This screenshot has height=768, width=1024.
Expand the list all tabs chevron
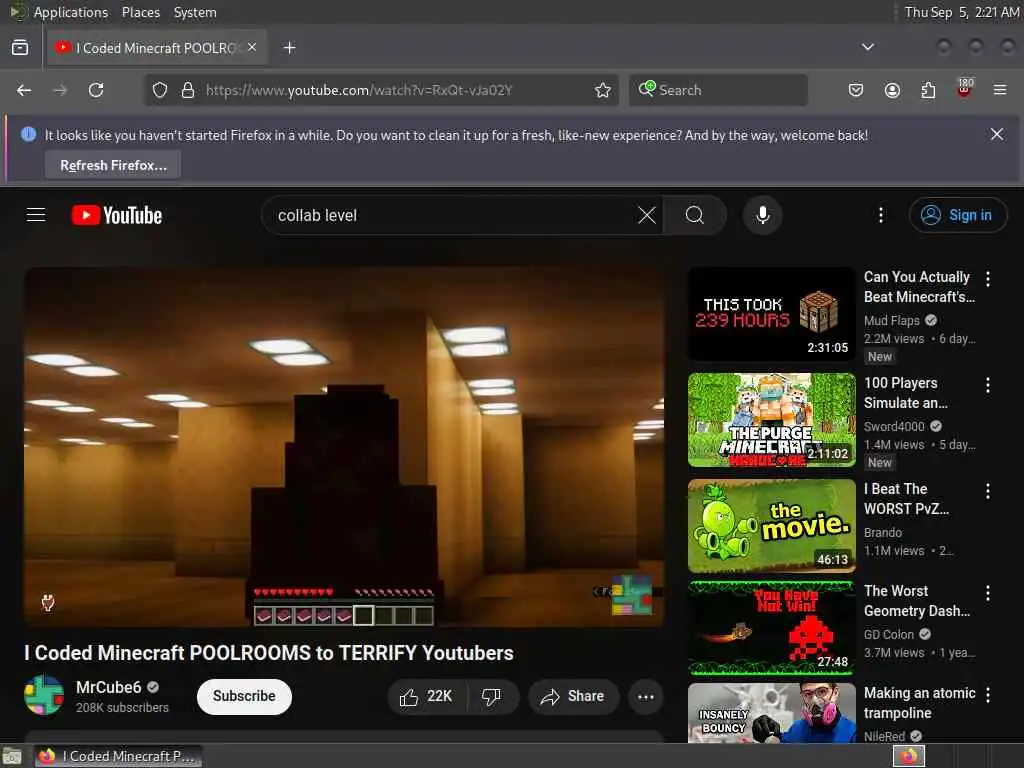[868, 47]
